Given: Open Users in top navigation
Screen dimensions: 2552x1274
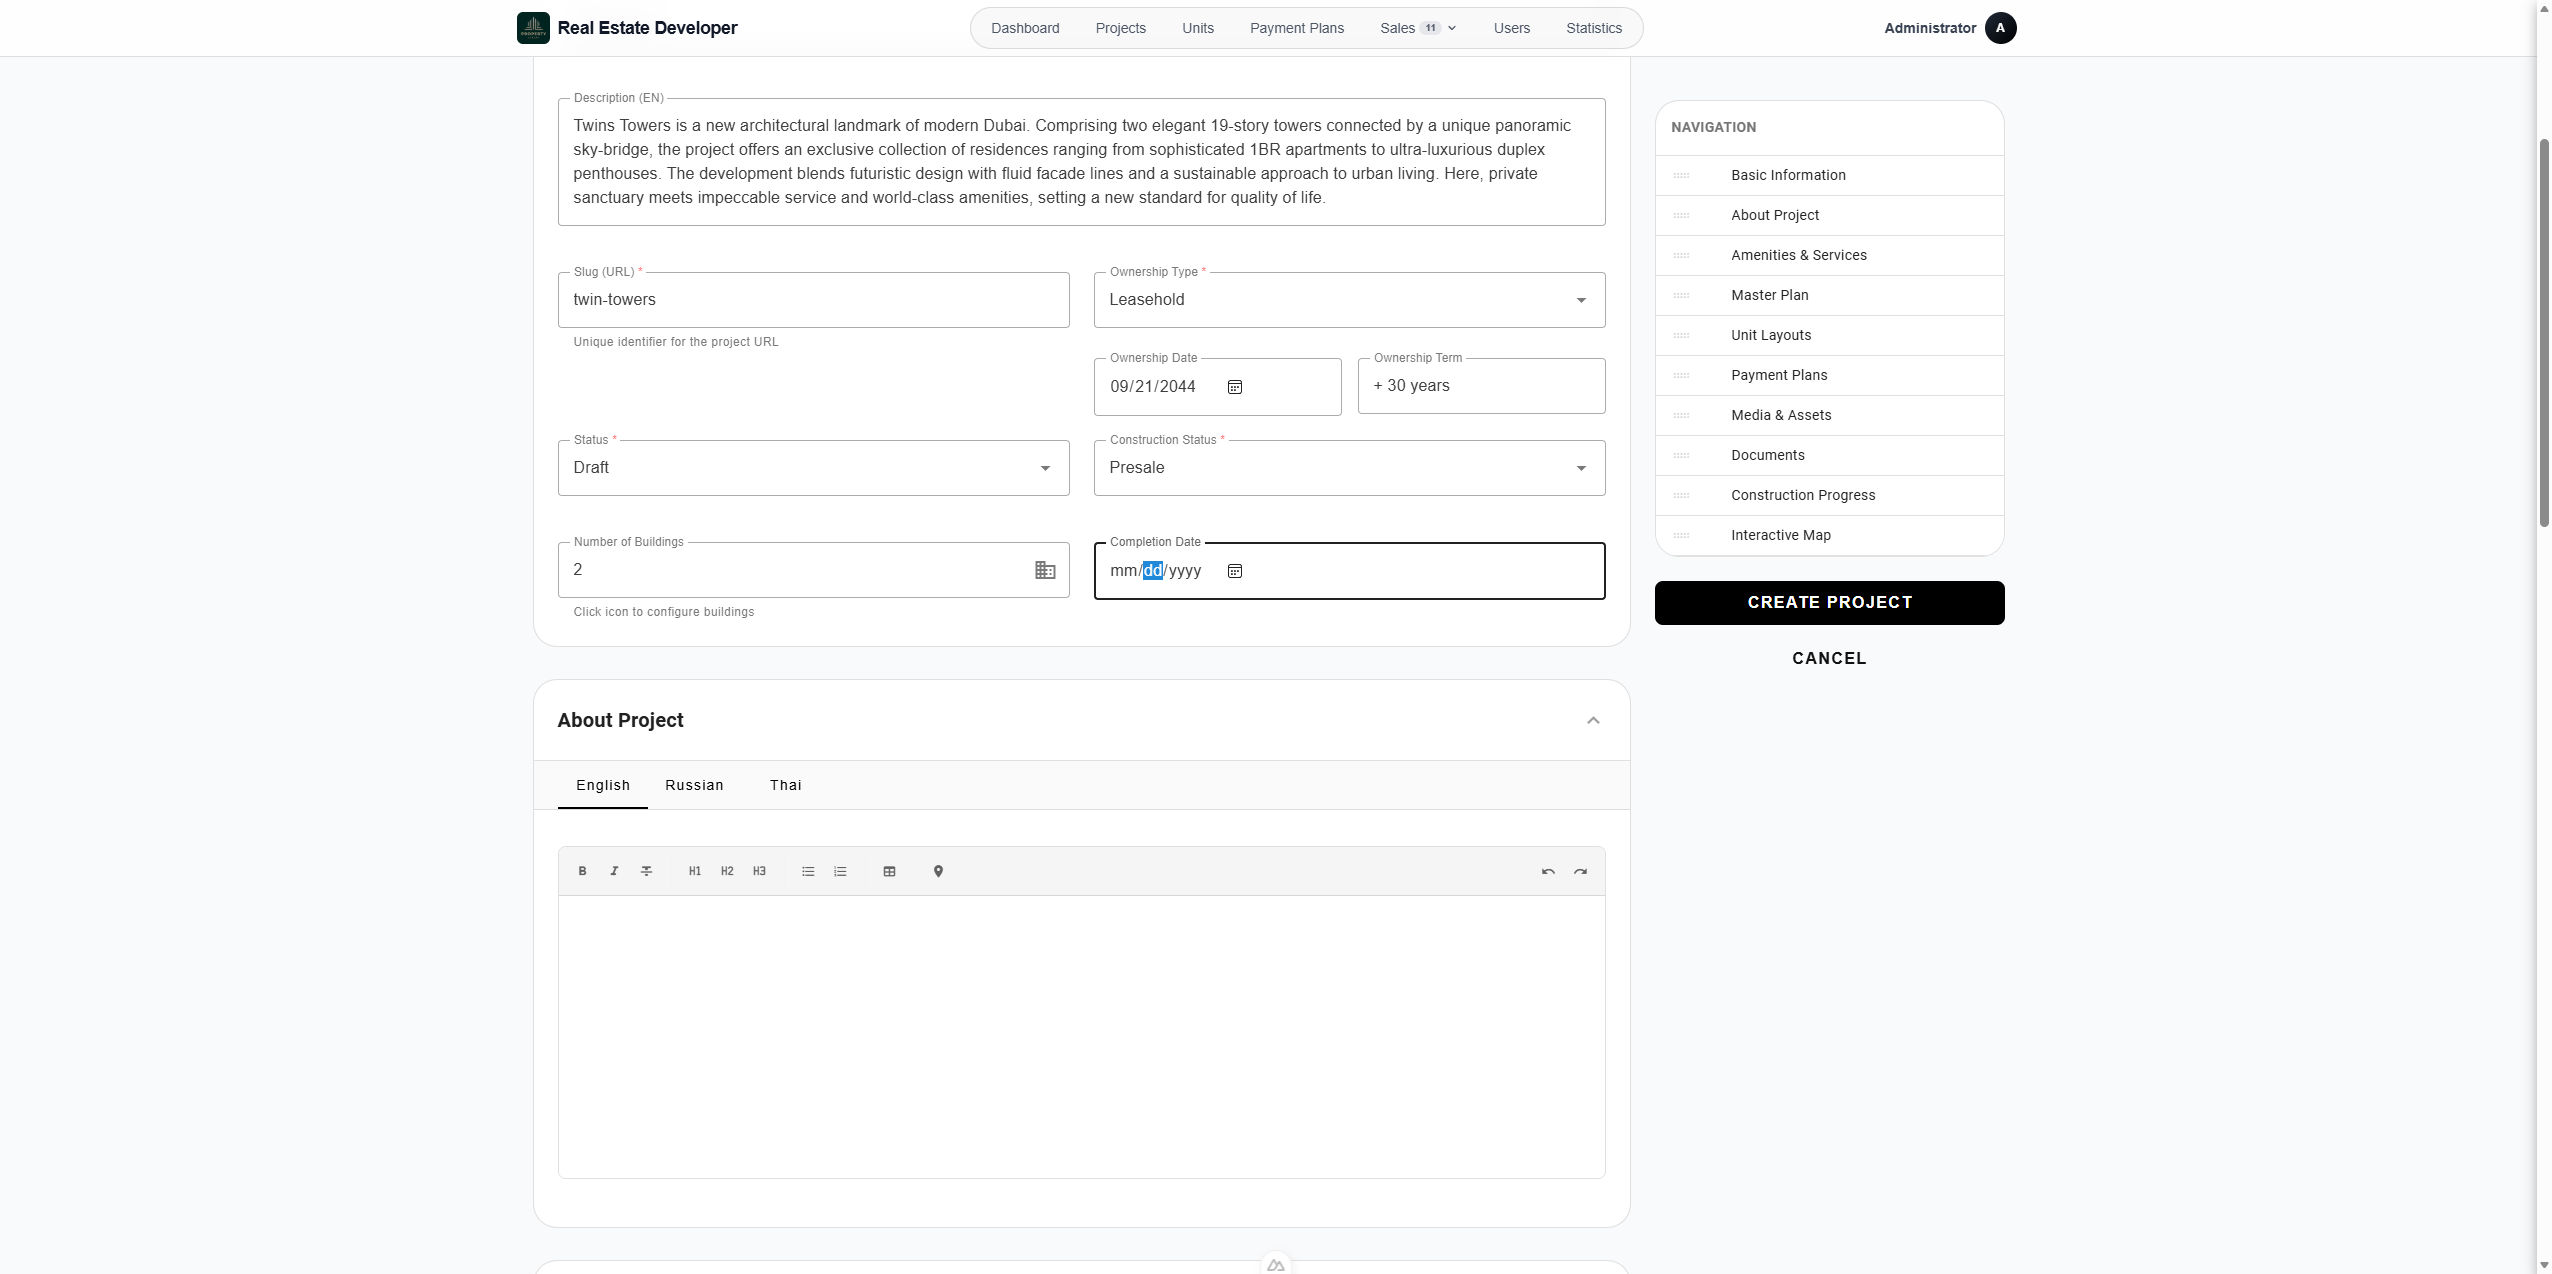Looking at the screenshot, I should (1511, 28).
